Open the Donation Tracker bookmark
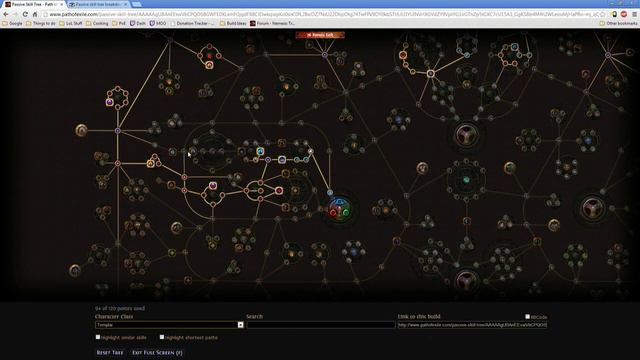The height and width of the screenshot is (360, 640). coord(192,23)
